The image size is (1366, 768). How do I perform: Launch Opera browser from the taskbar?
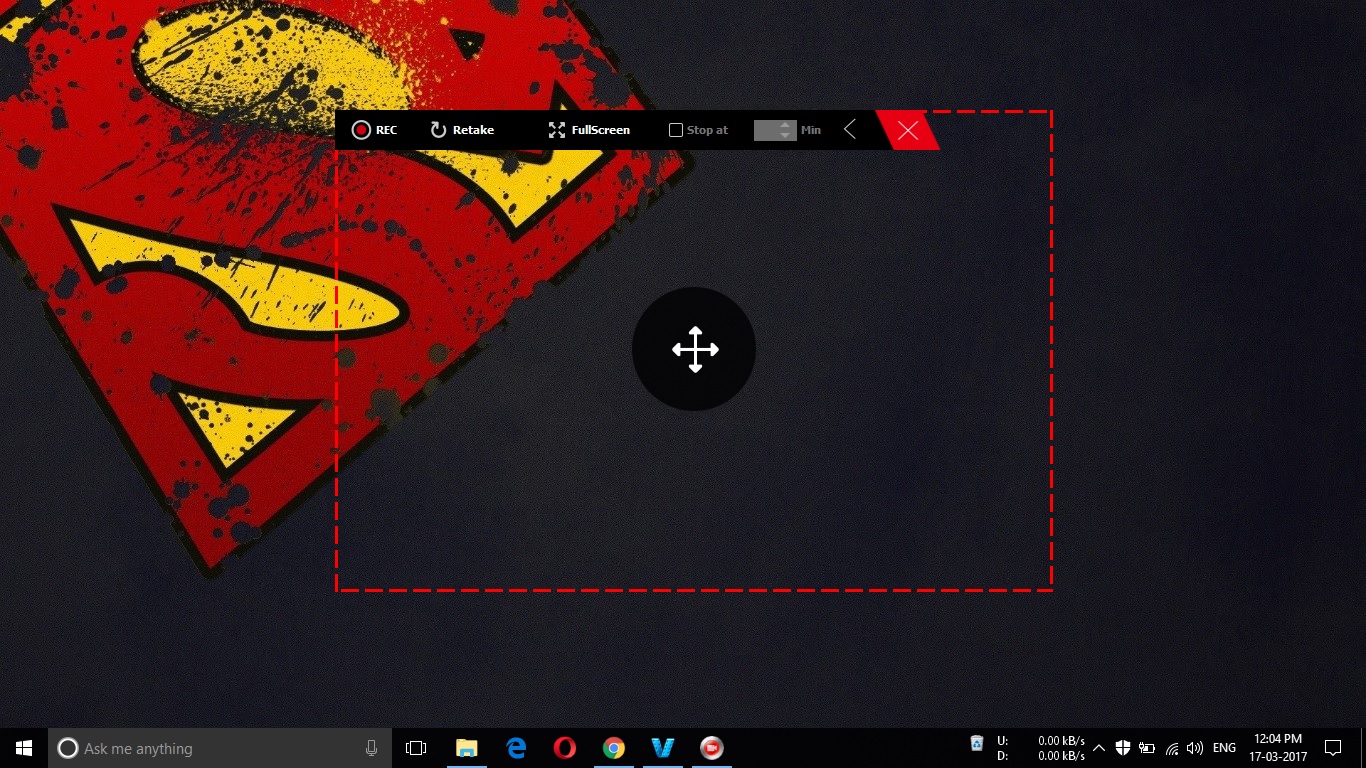pos(565,748)
